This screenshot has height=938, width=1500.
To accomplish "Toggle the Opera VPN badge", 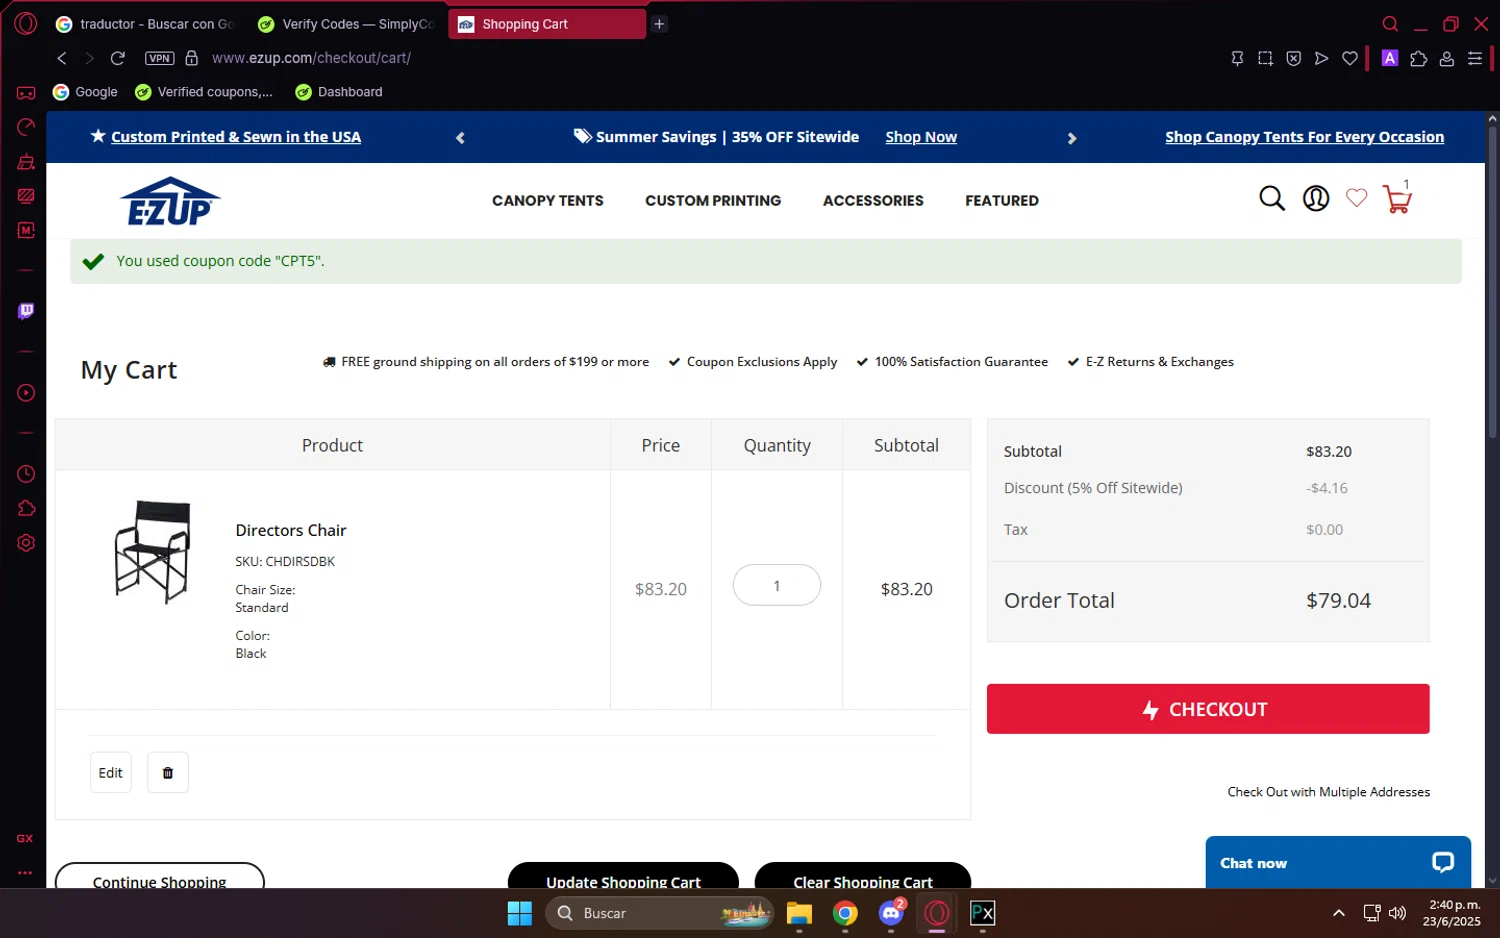I will pos(160,58).
